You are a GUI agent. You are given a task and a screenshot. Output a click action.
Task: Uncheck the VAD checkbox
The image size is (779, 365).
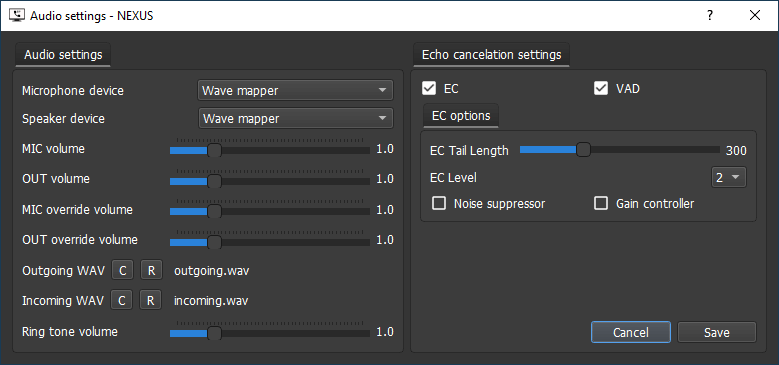click(x=601, y=88)
